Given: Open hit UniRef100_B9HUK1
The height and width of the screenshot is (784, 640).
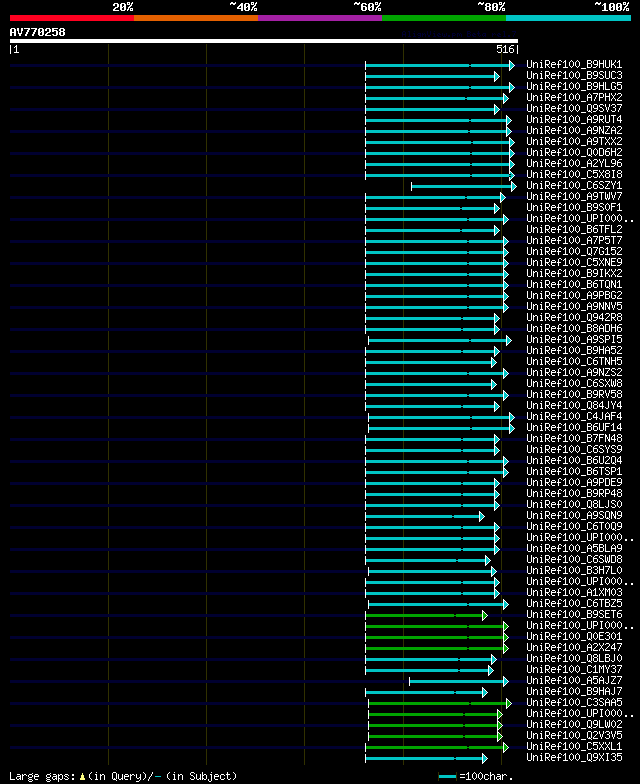Looking at the screenshot, I should point(574,64).
